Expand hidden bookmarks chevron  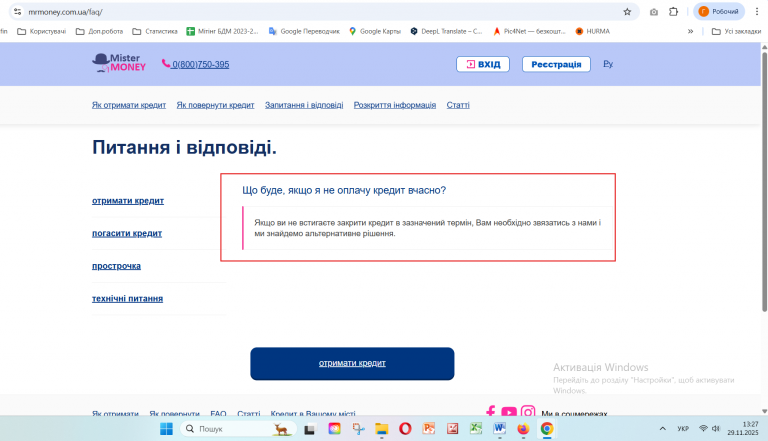690,31
